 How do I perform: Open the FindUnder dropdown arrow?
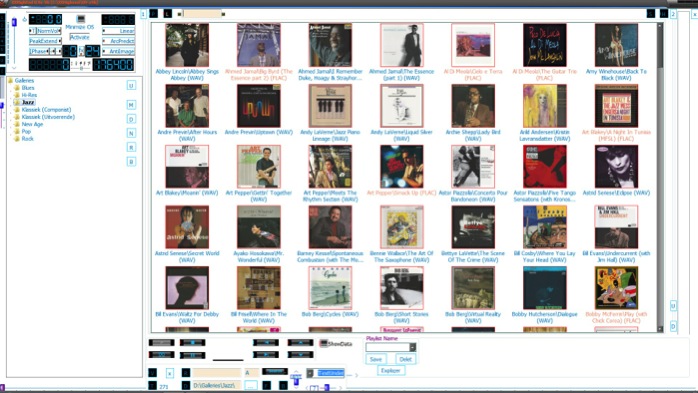point(310,373)
